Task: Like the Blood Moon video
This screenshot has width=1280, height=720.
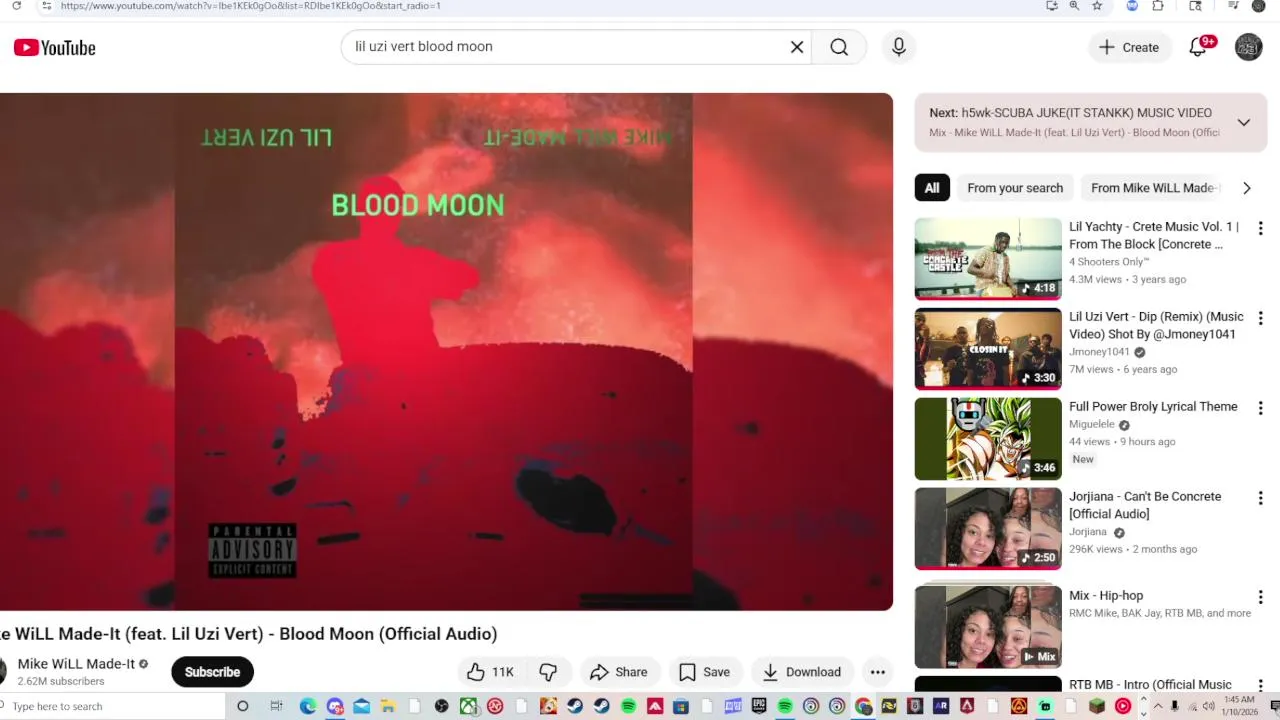Action: (491, 672)
